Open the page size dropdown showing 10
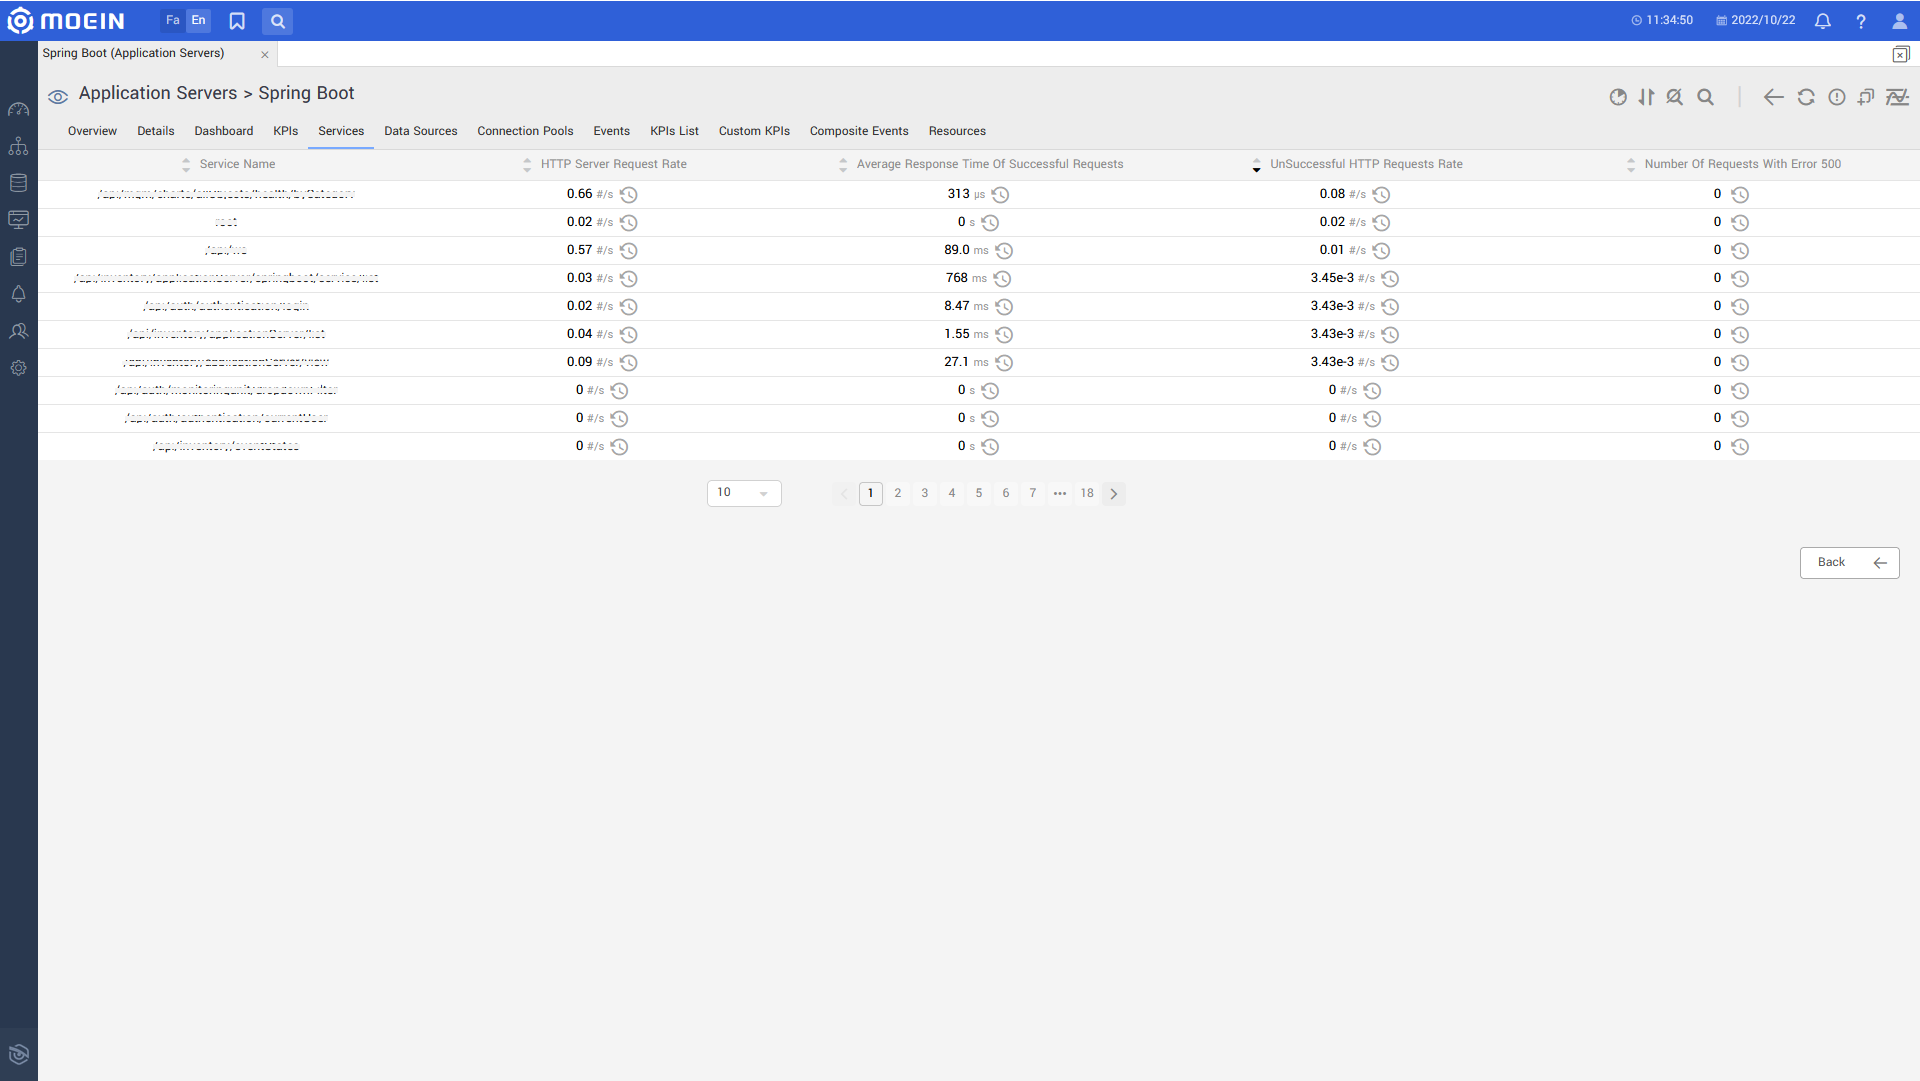 [744, 493]
